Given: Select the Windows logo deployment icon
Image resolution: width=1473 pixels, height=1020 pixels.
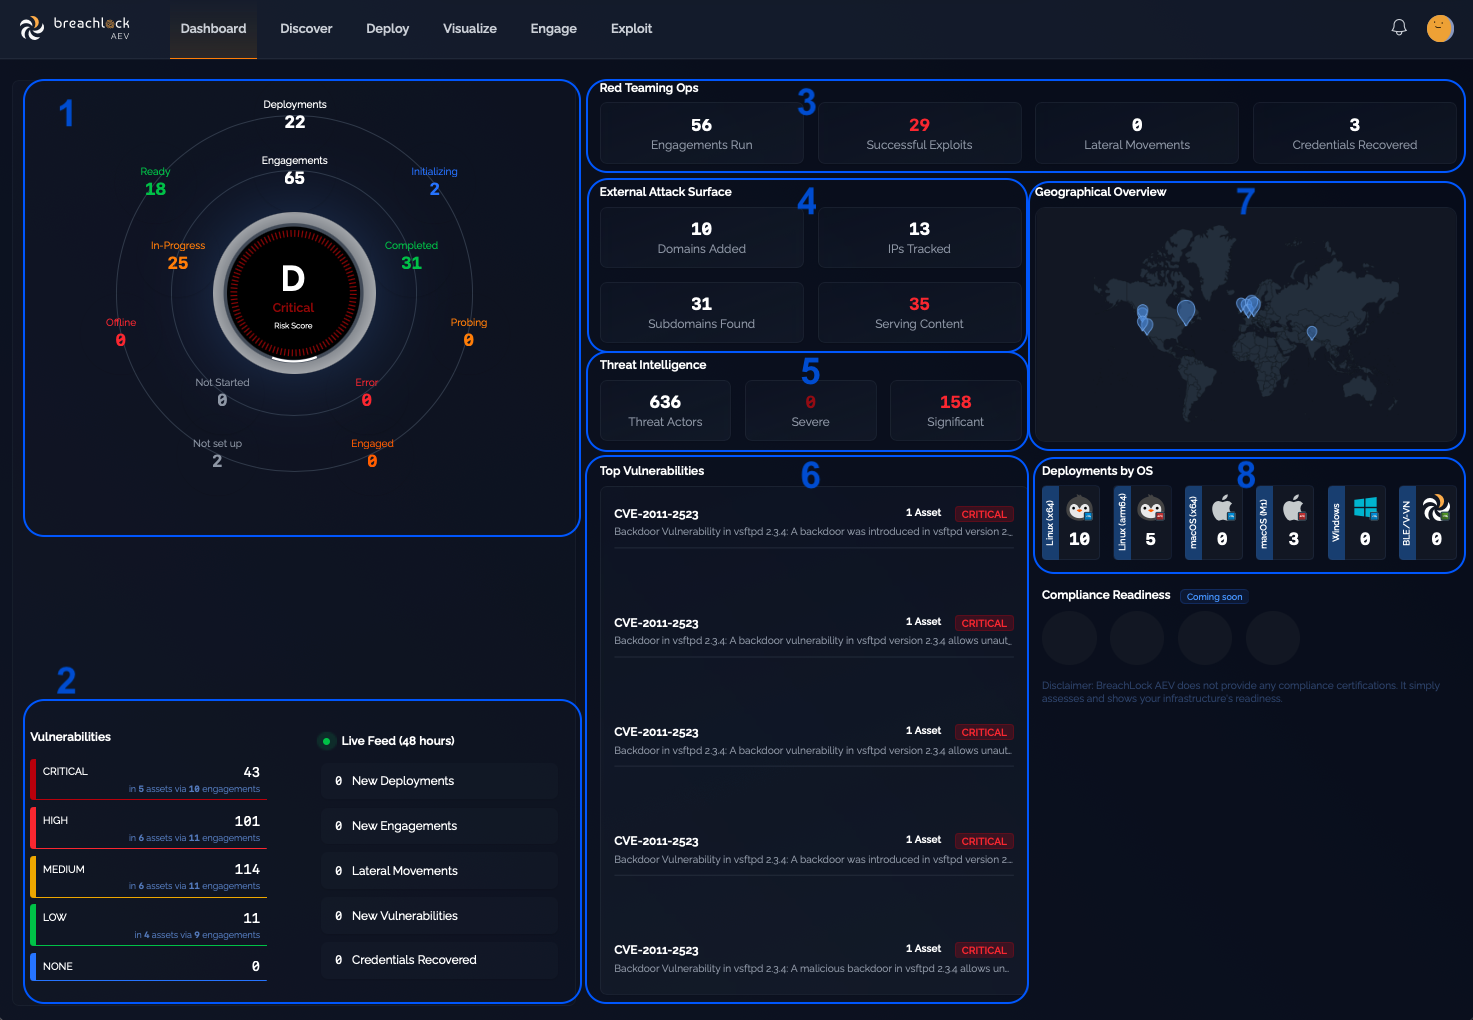Looking at the screenshot, I should [x=1366, y=509].
